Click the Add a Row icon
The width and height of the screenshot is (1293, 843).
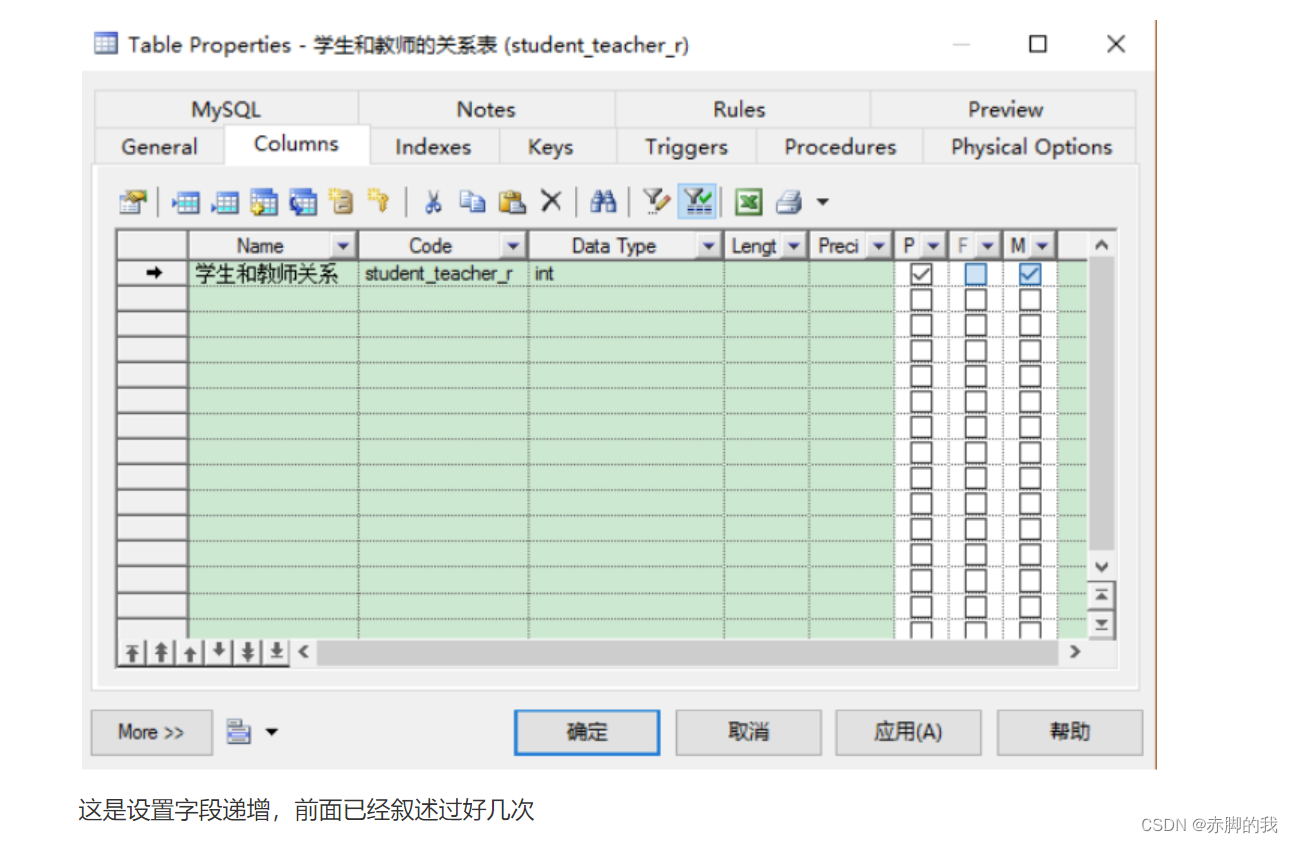click(225, 201)
